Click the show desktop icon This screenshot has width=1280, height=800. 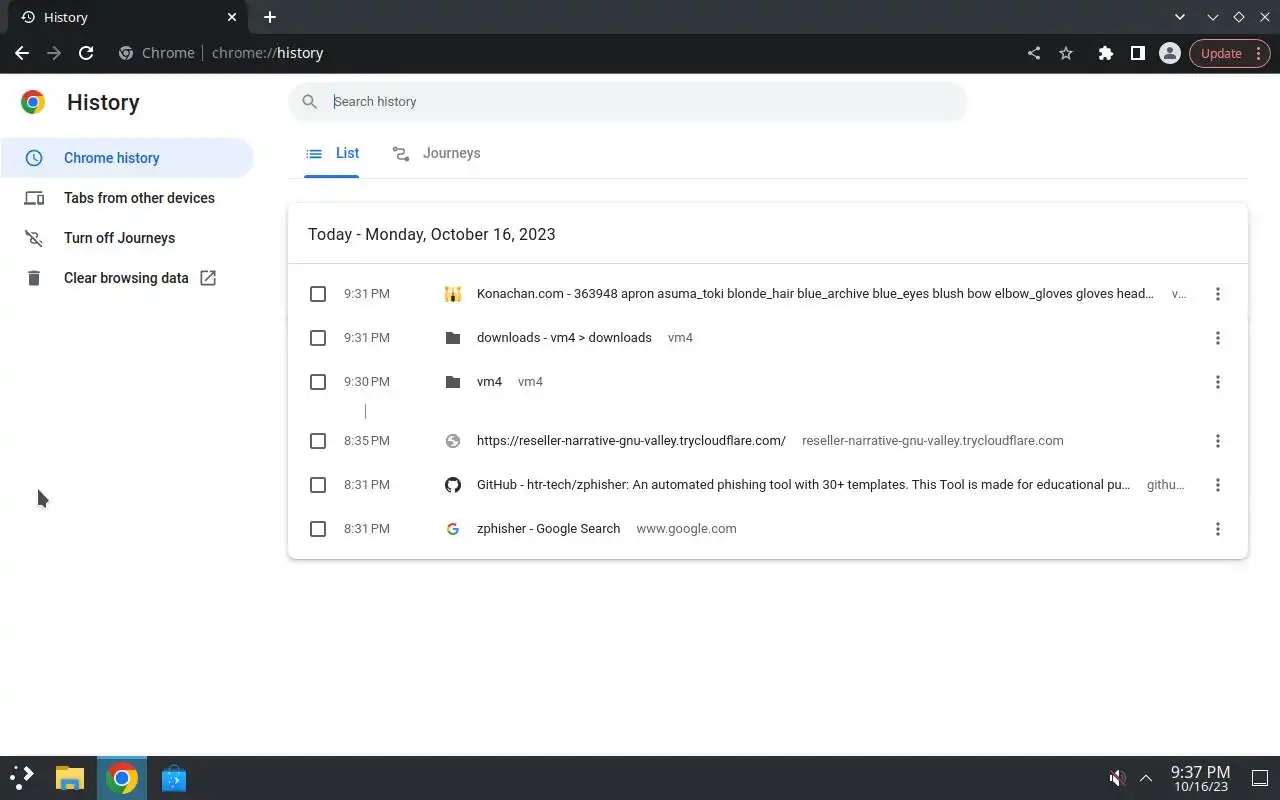(1260, 778)
